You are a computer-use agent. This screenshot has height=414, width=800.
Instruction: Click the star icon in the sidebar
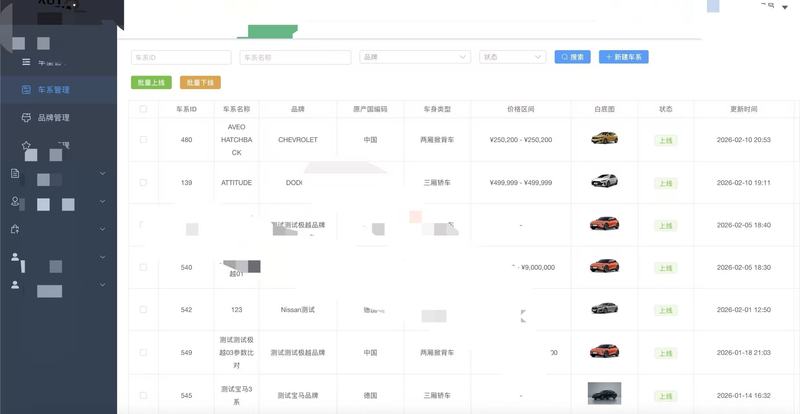pos(26,146)
